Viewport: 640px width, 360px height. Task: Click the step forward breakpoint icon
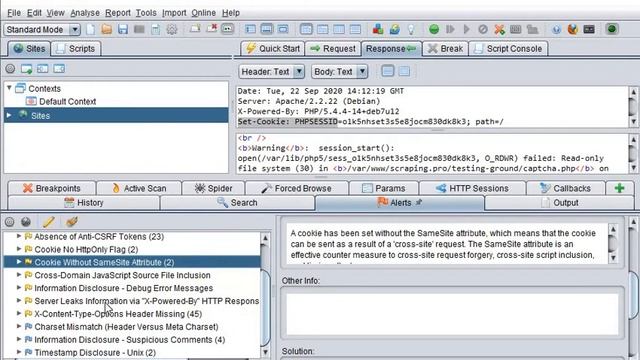pos(450,29)
